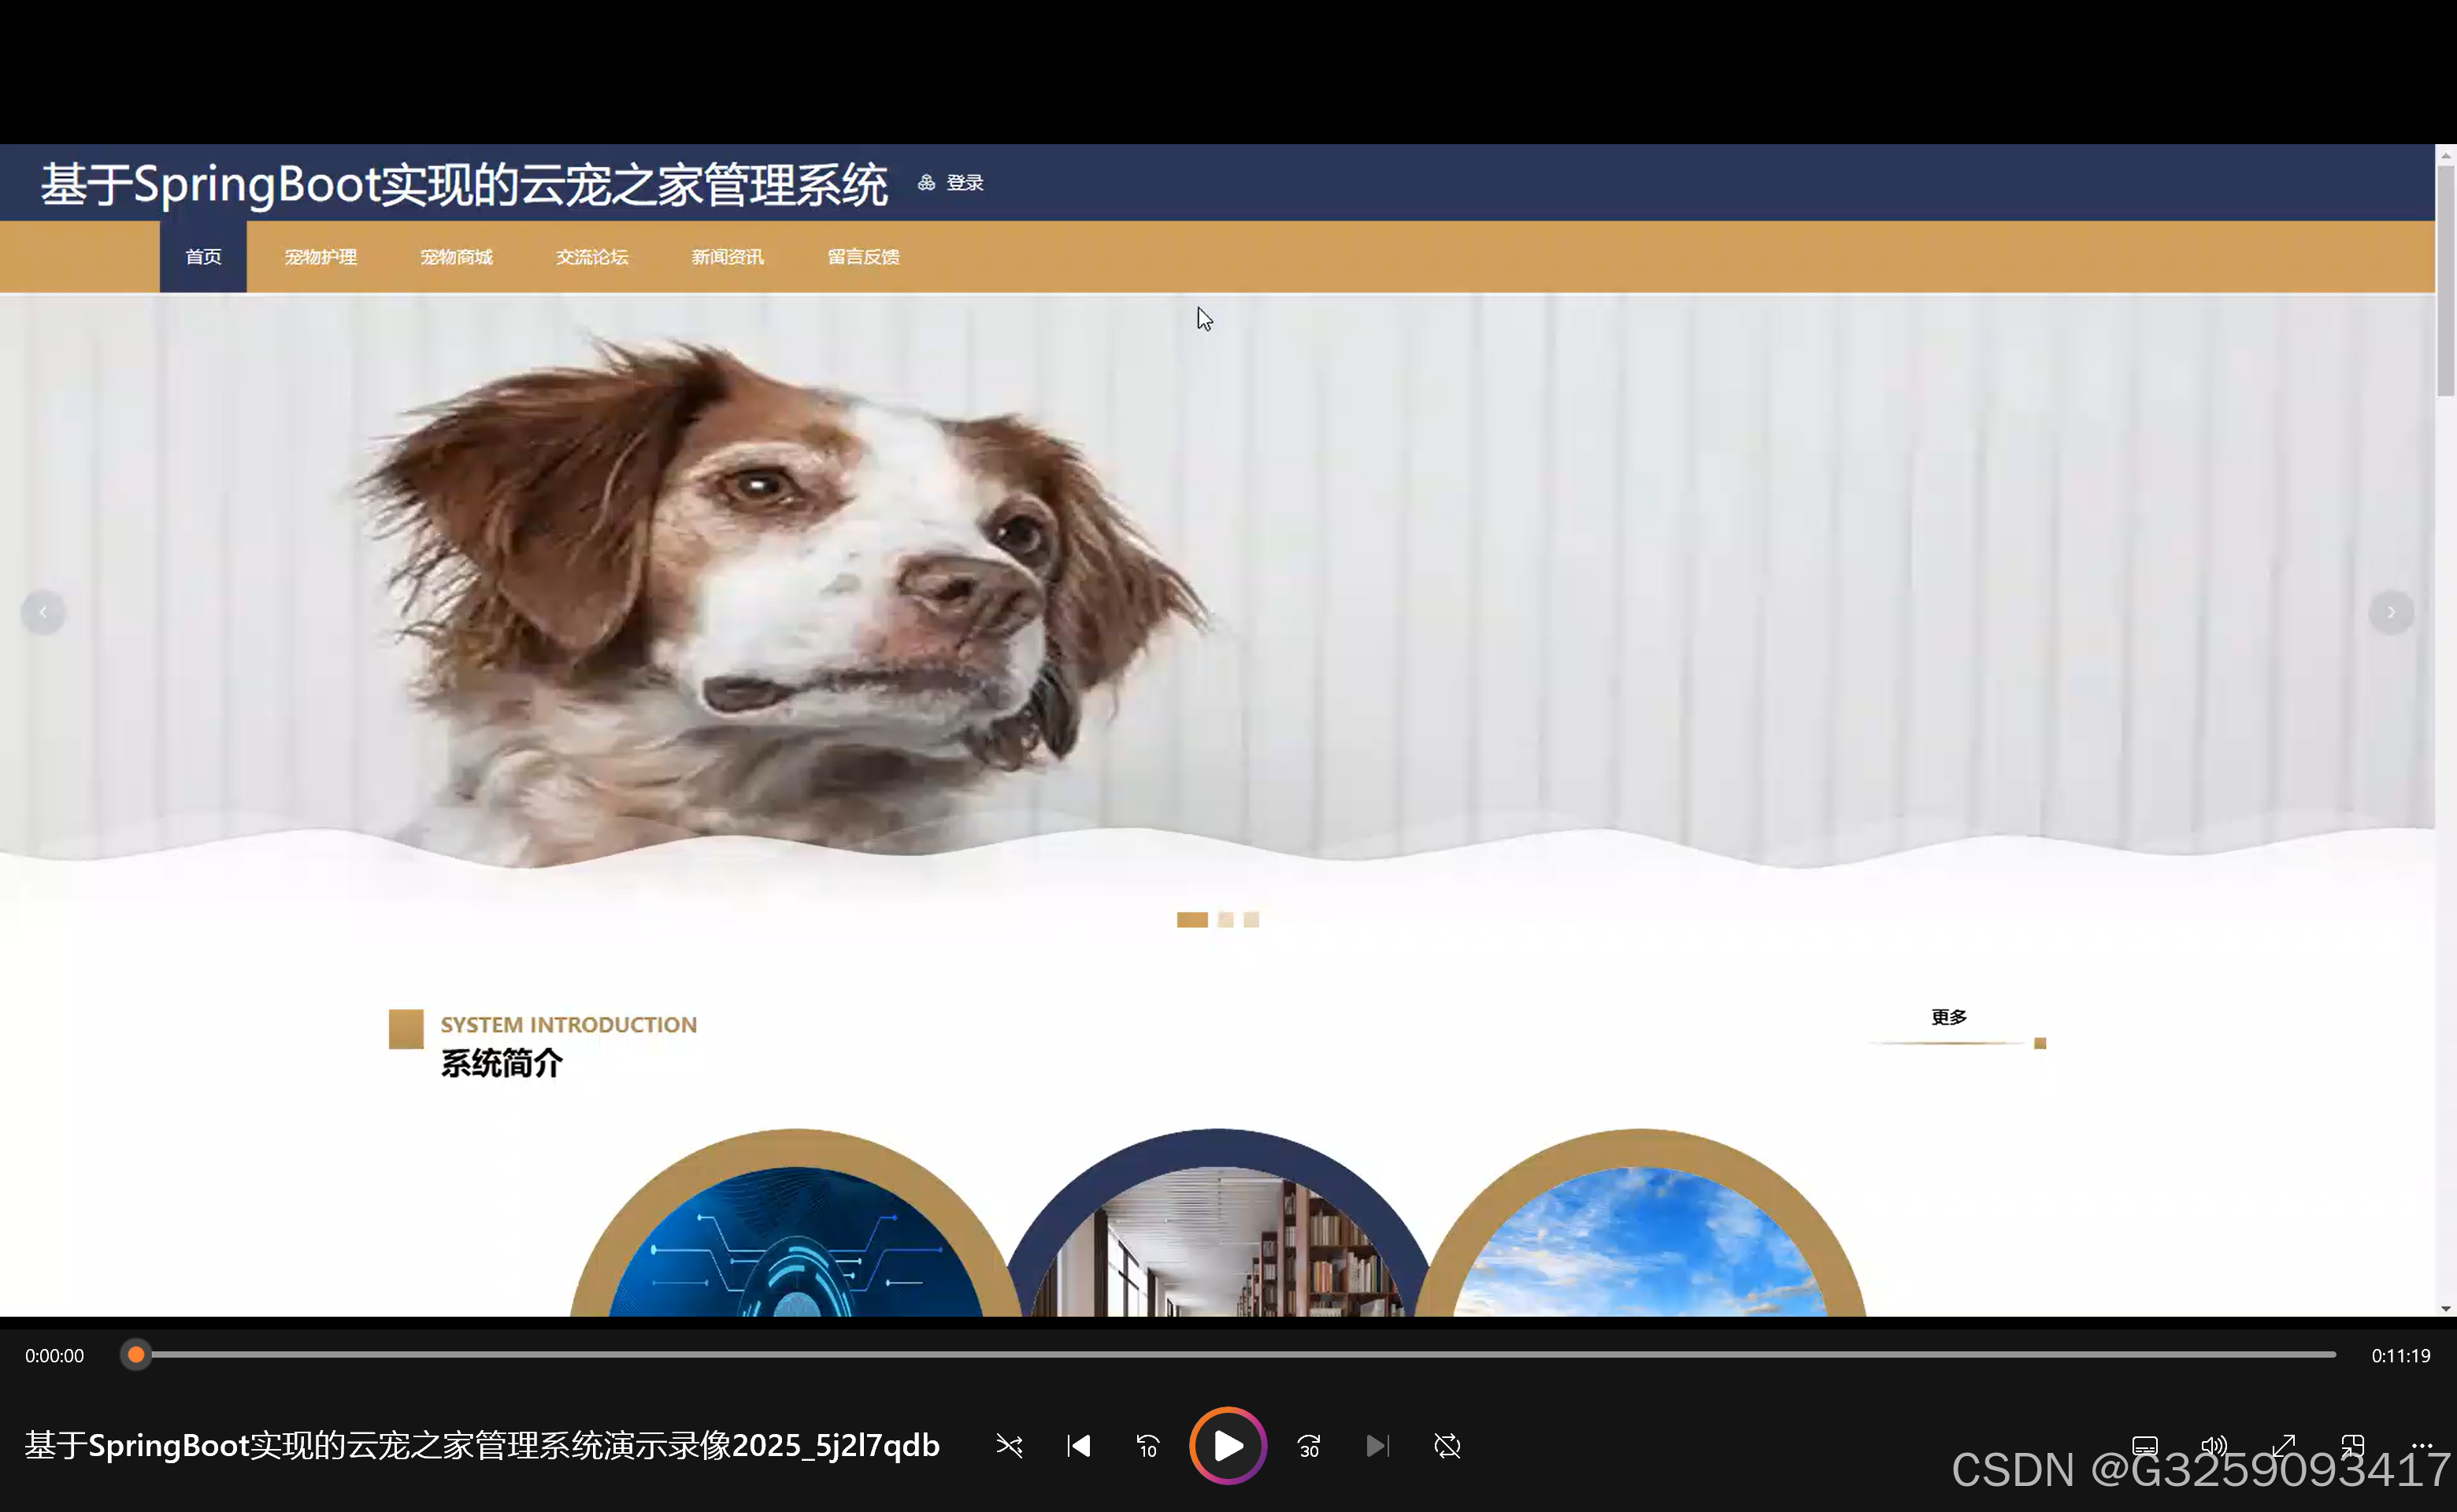Skip back 10 seconds
This screenshot has width=2457, height=1512.
[1147, 1446]
